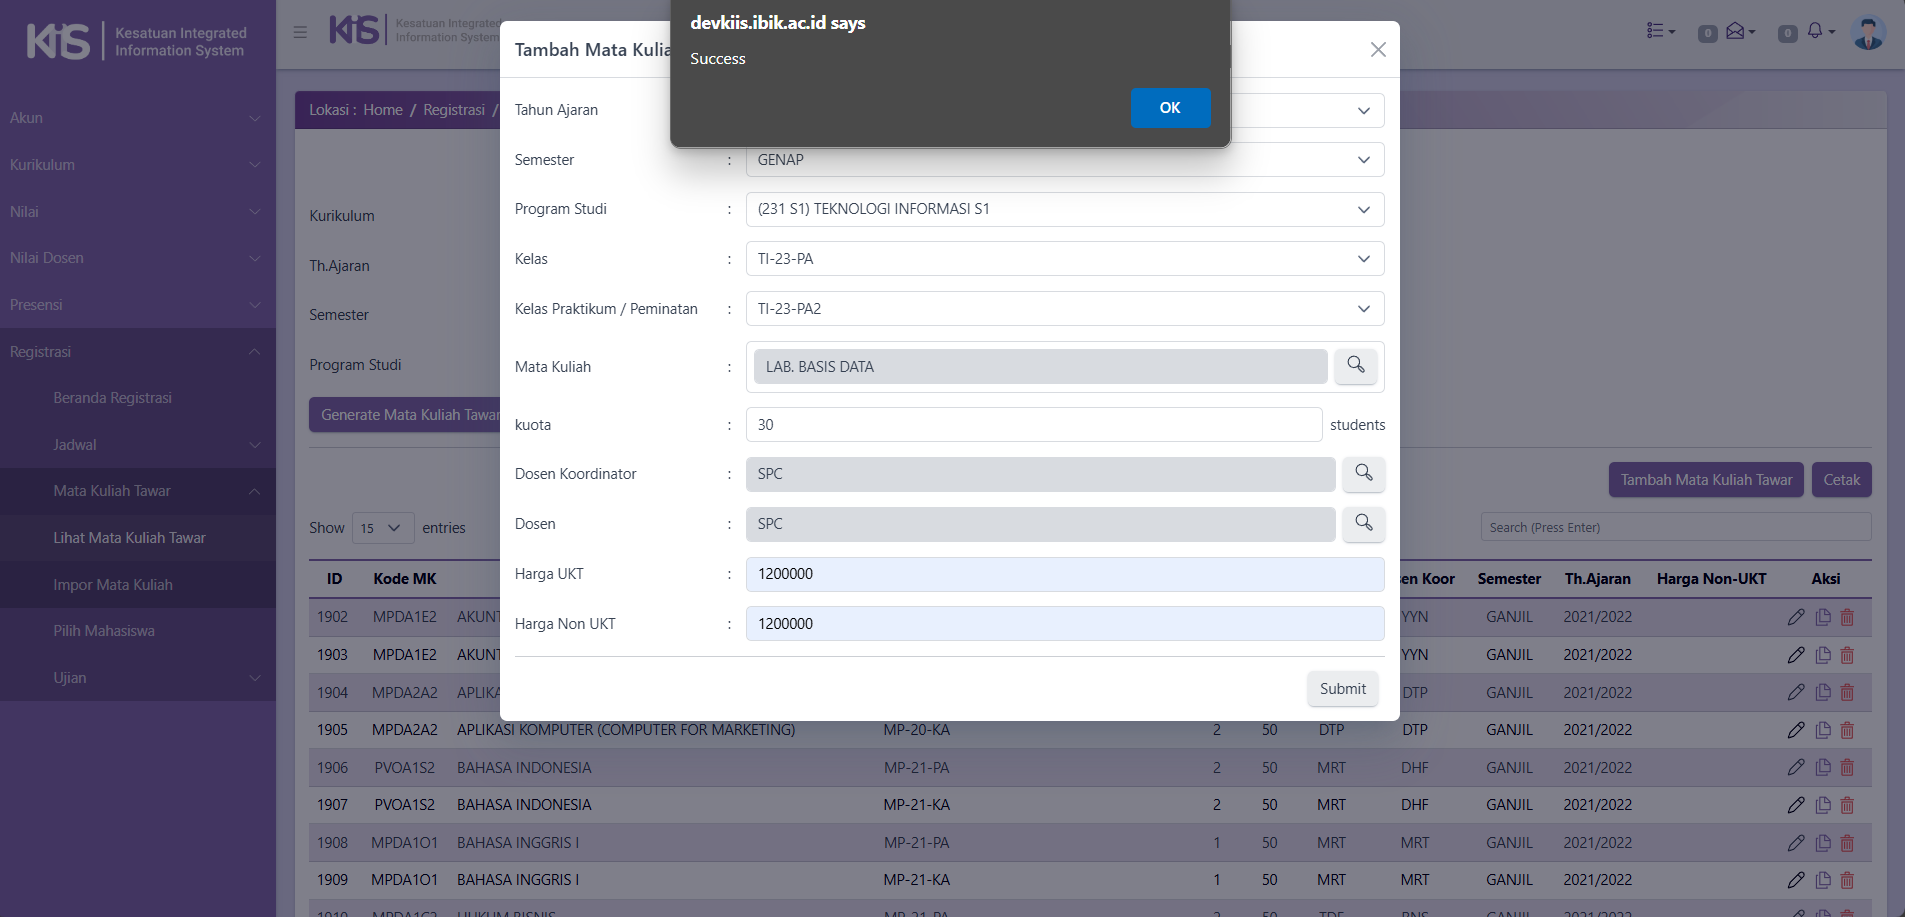Click the Mata Kuliah search magnifier icon

(x=1355, y=366)
